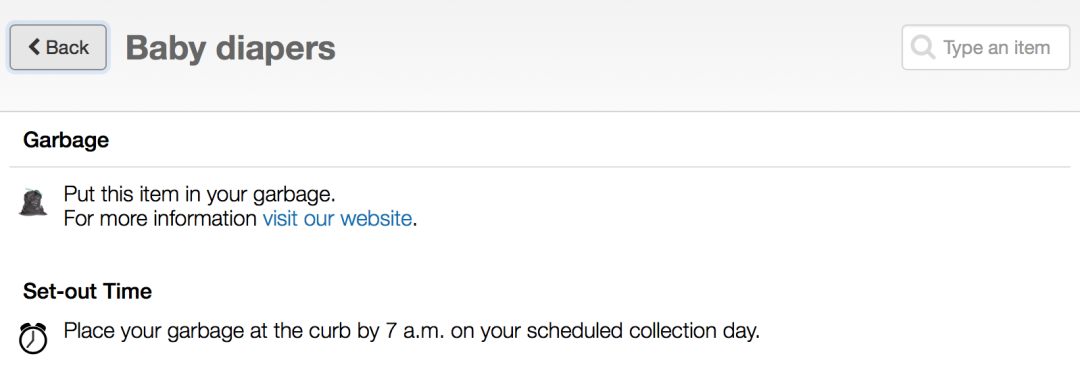The height and width of the screenshot is (373, 1080).
Task: Click the Back button
Action: pos(58,47)
